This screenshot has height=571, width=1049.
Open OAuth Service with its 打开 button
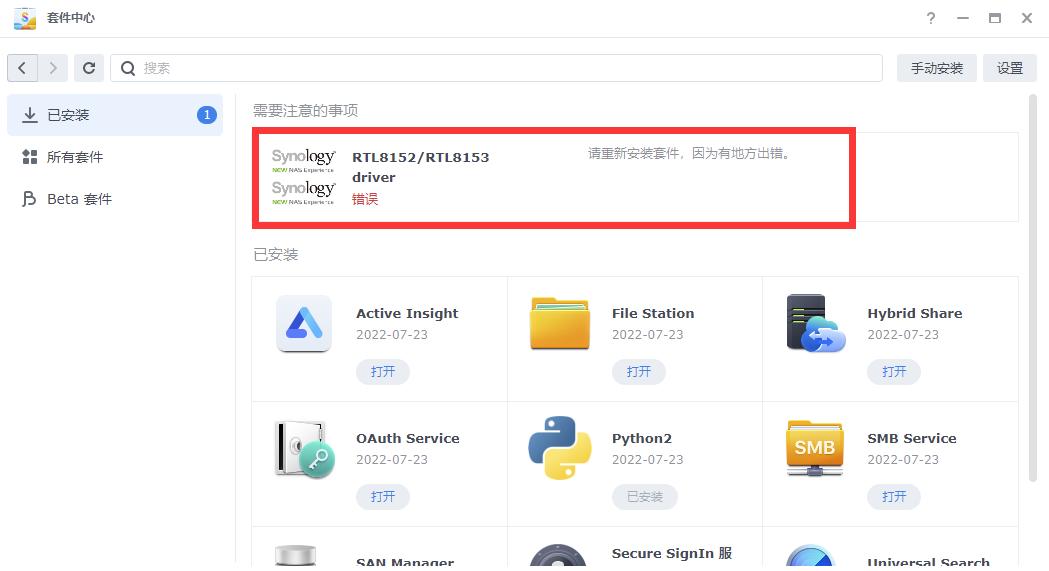pos(383,497)
